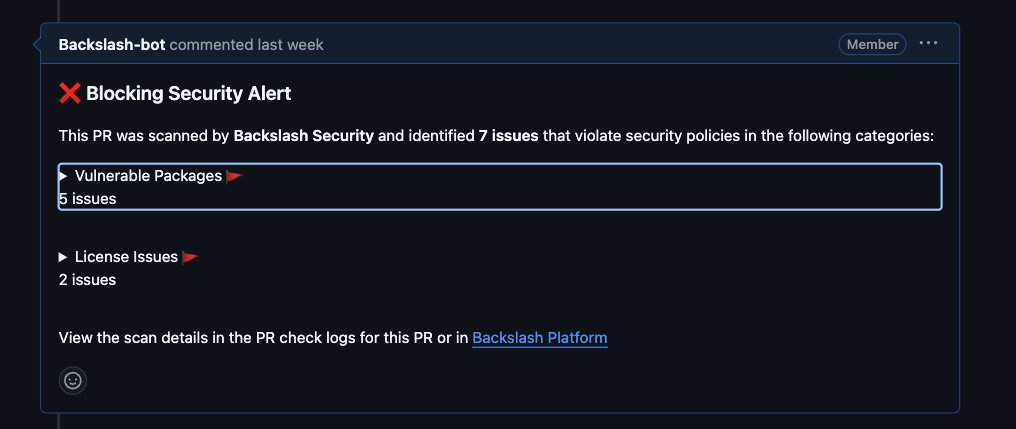This screenshot has width=1016, height=429.
Task: Expand Vulnerable Packages disclosure triangle
Action: [63, 176]
